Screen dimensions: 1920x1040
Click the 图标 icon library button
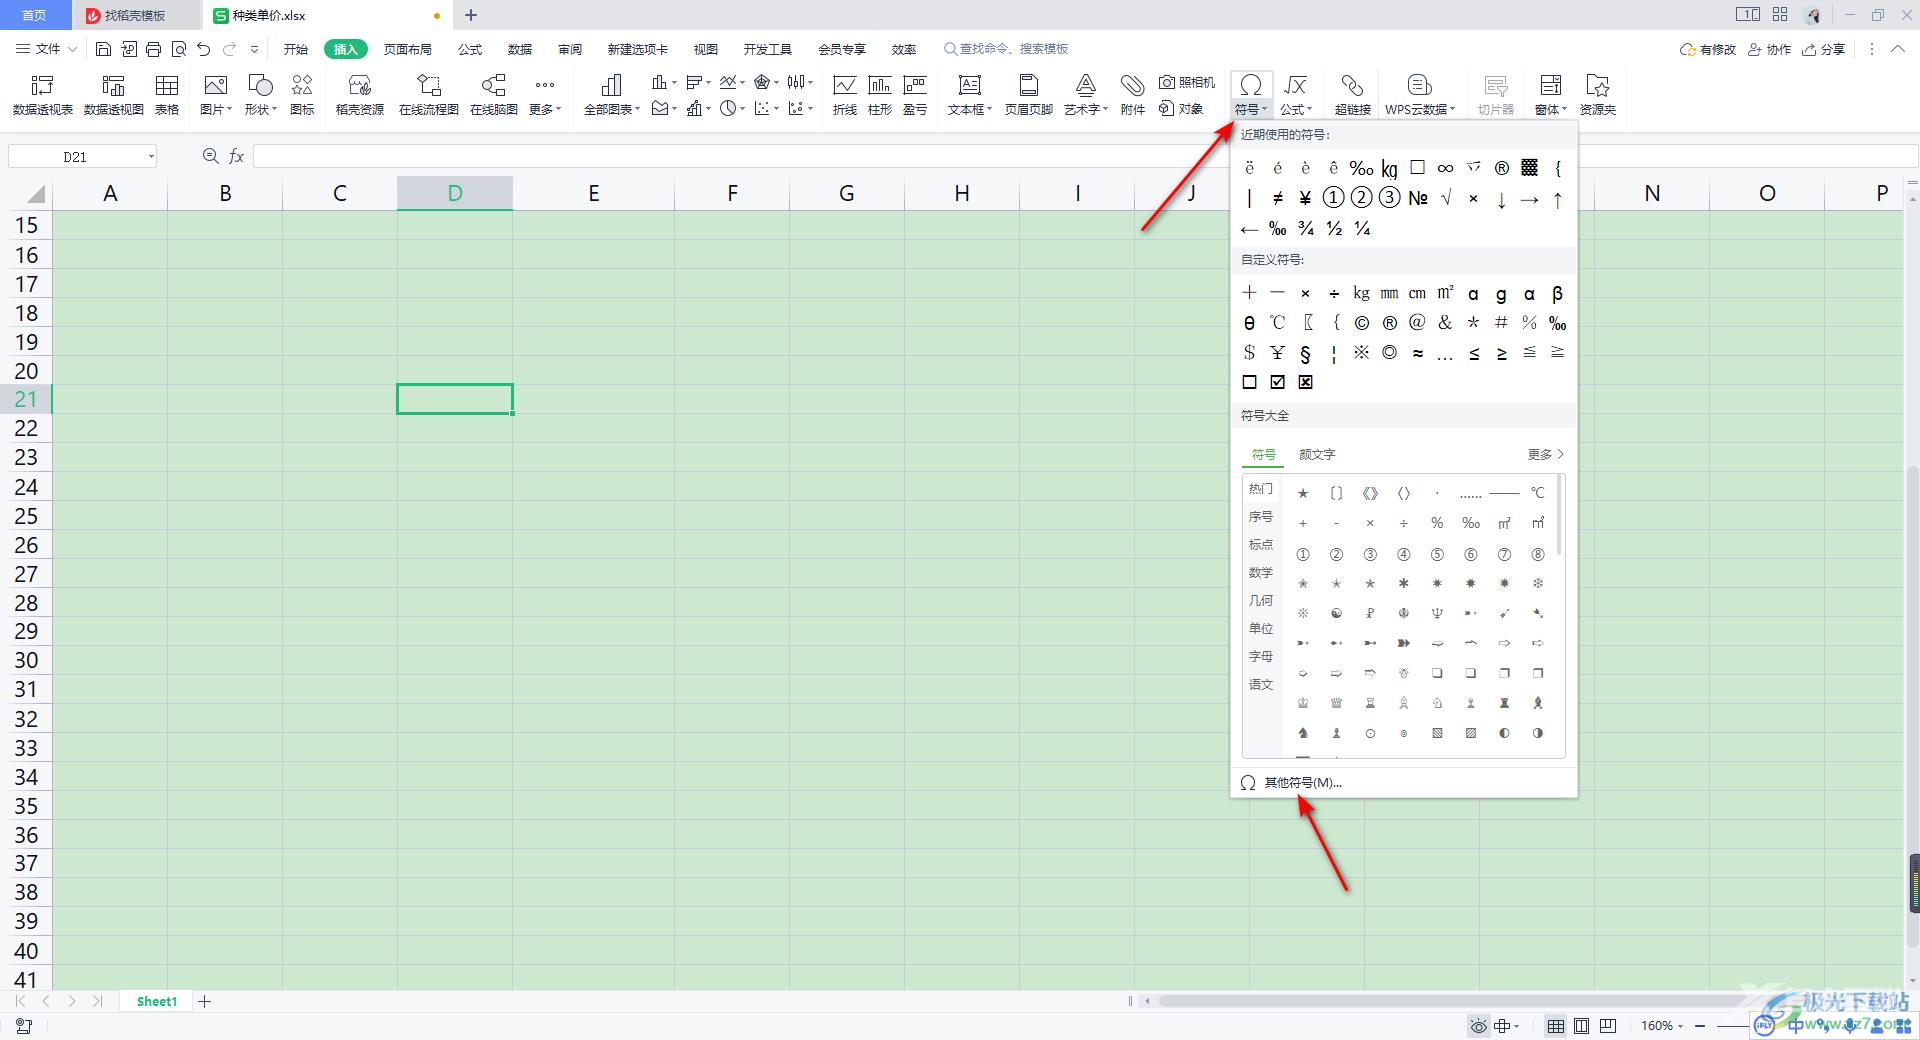[302, 95]
